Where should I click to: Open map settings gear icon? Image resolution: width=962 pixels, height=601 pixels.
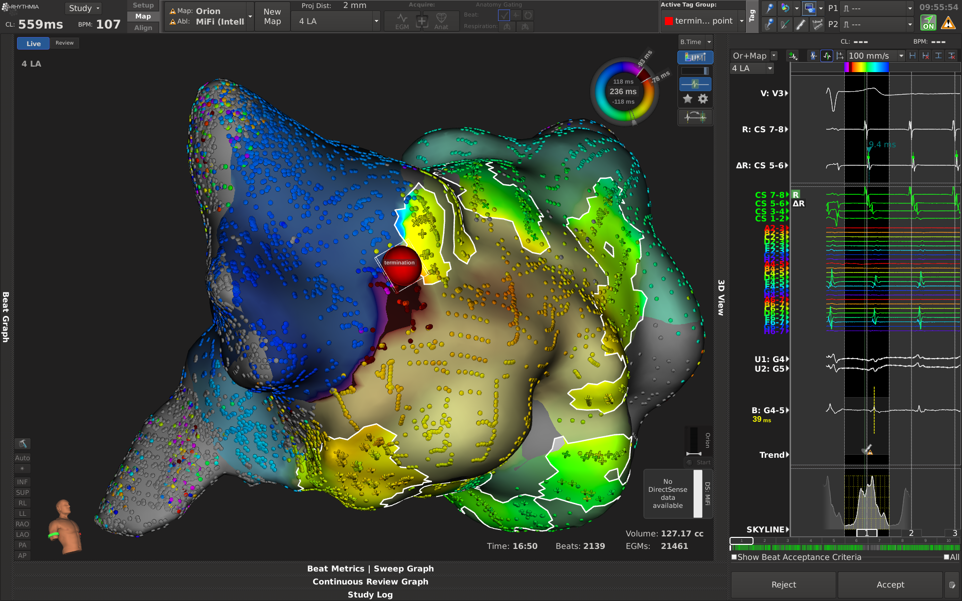coord(703,99)
